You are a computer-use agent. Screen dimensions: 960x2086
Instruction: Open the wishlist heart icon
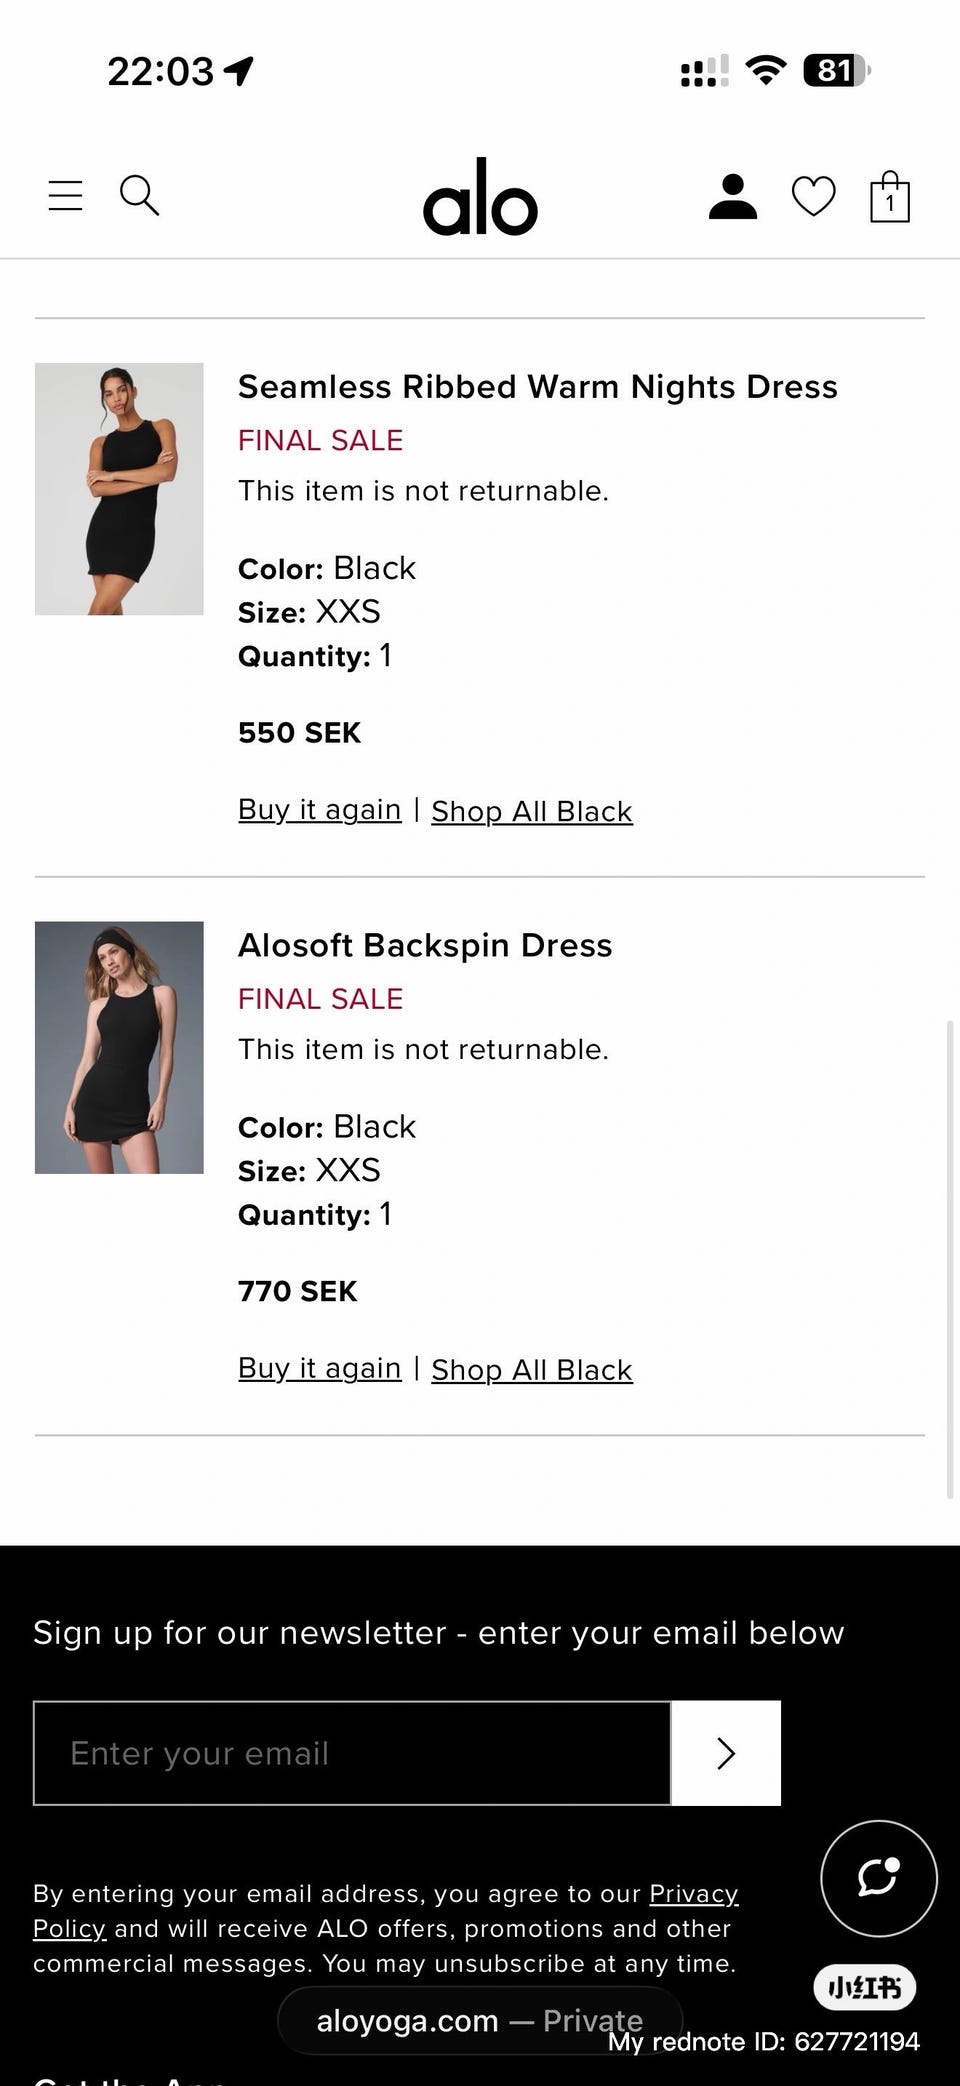pyautogui.click(x=813, y=196)
